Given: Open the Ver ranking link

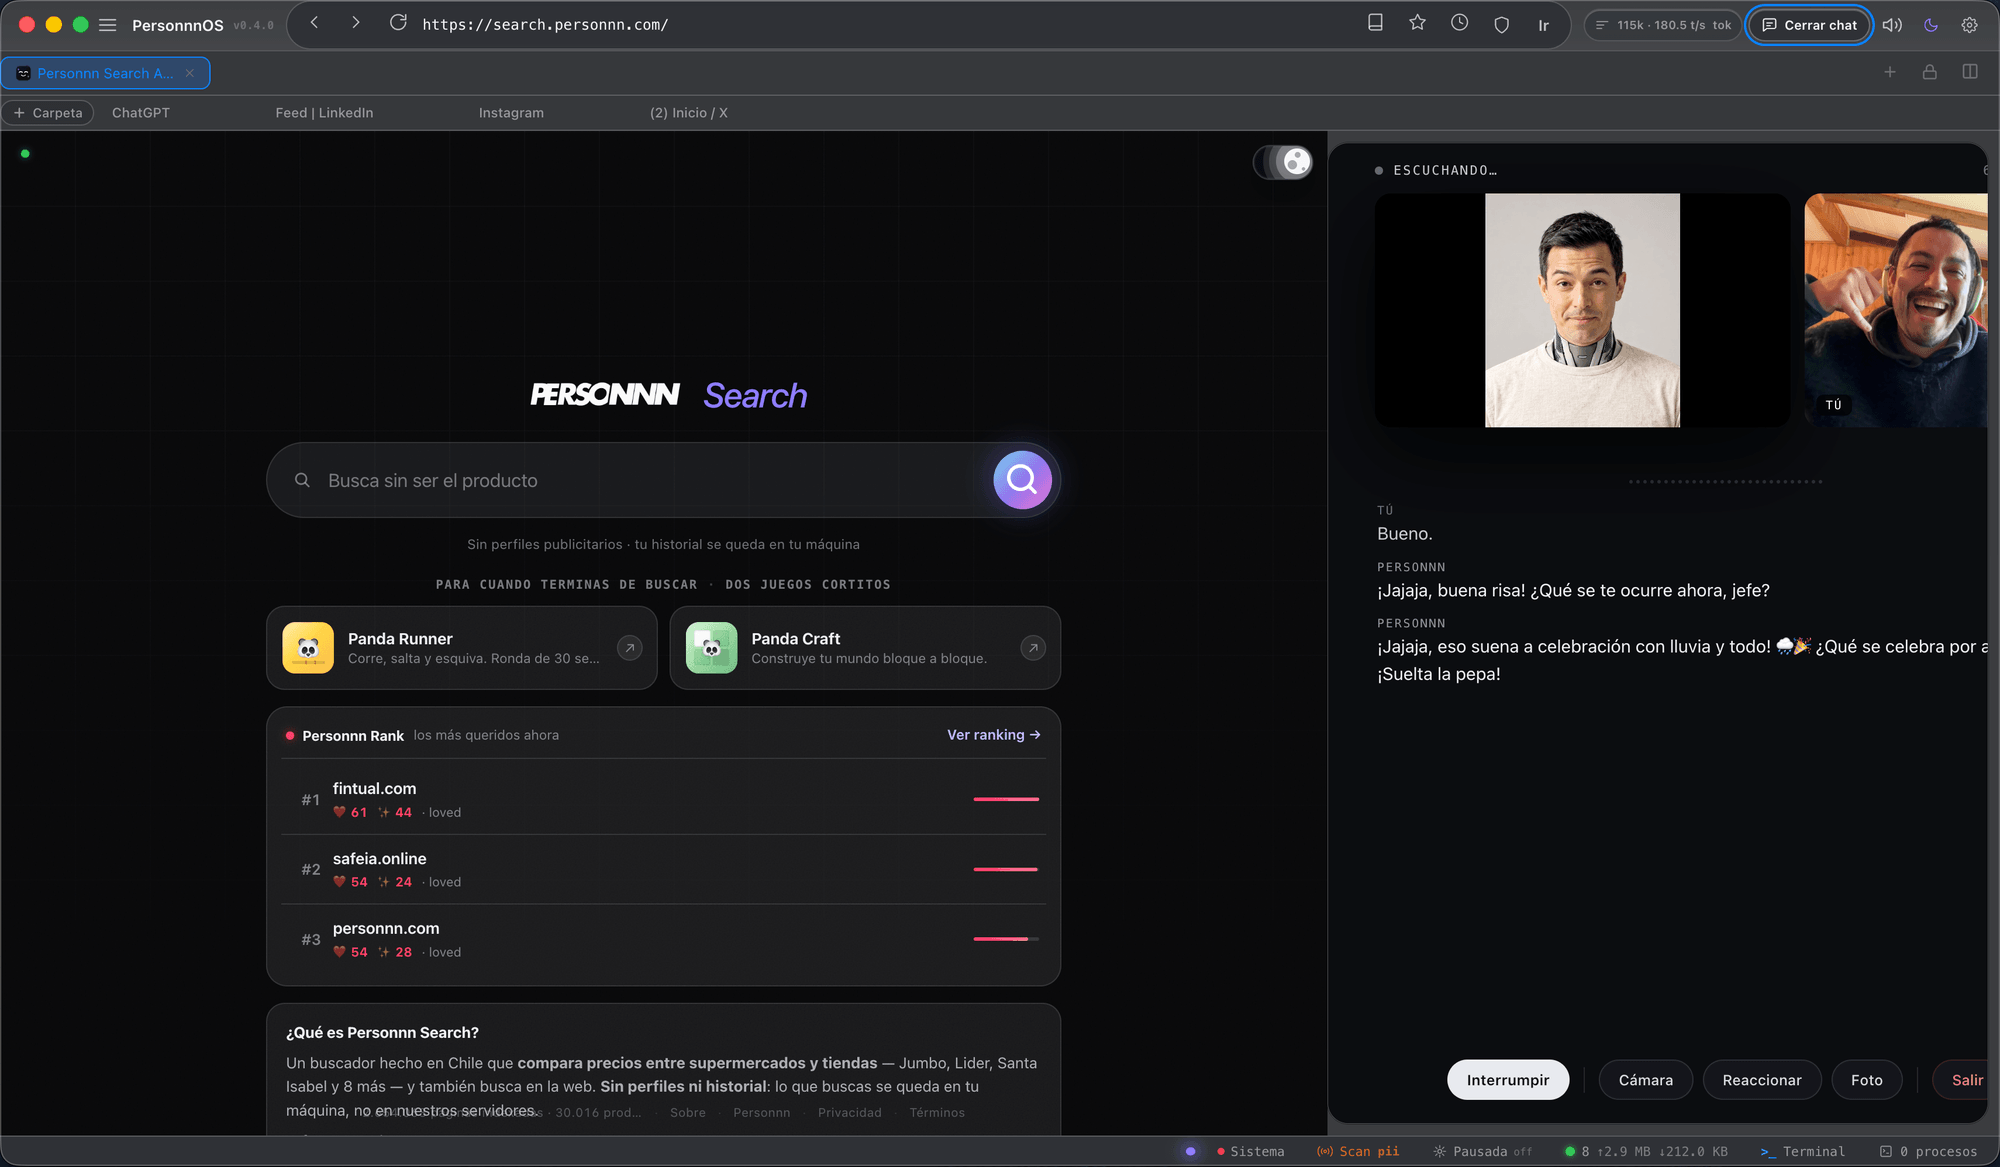Looking at the screenshot, I should [x=994, y=735].
